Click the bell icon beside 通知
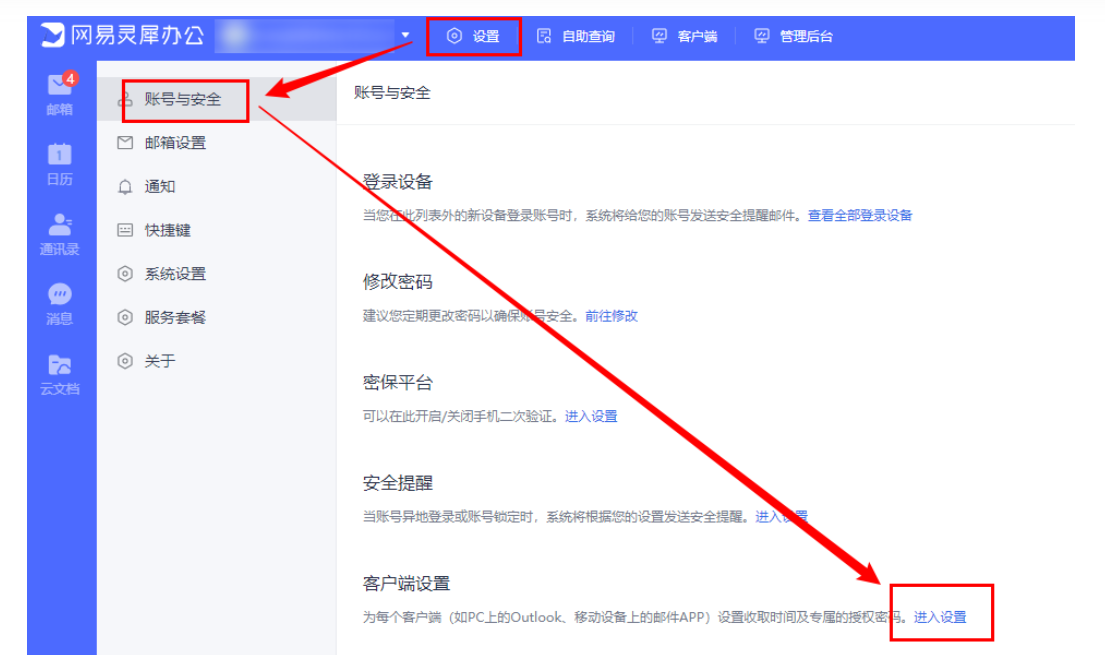 125,187
